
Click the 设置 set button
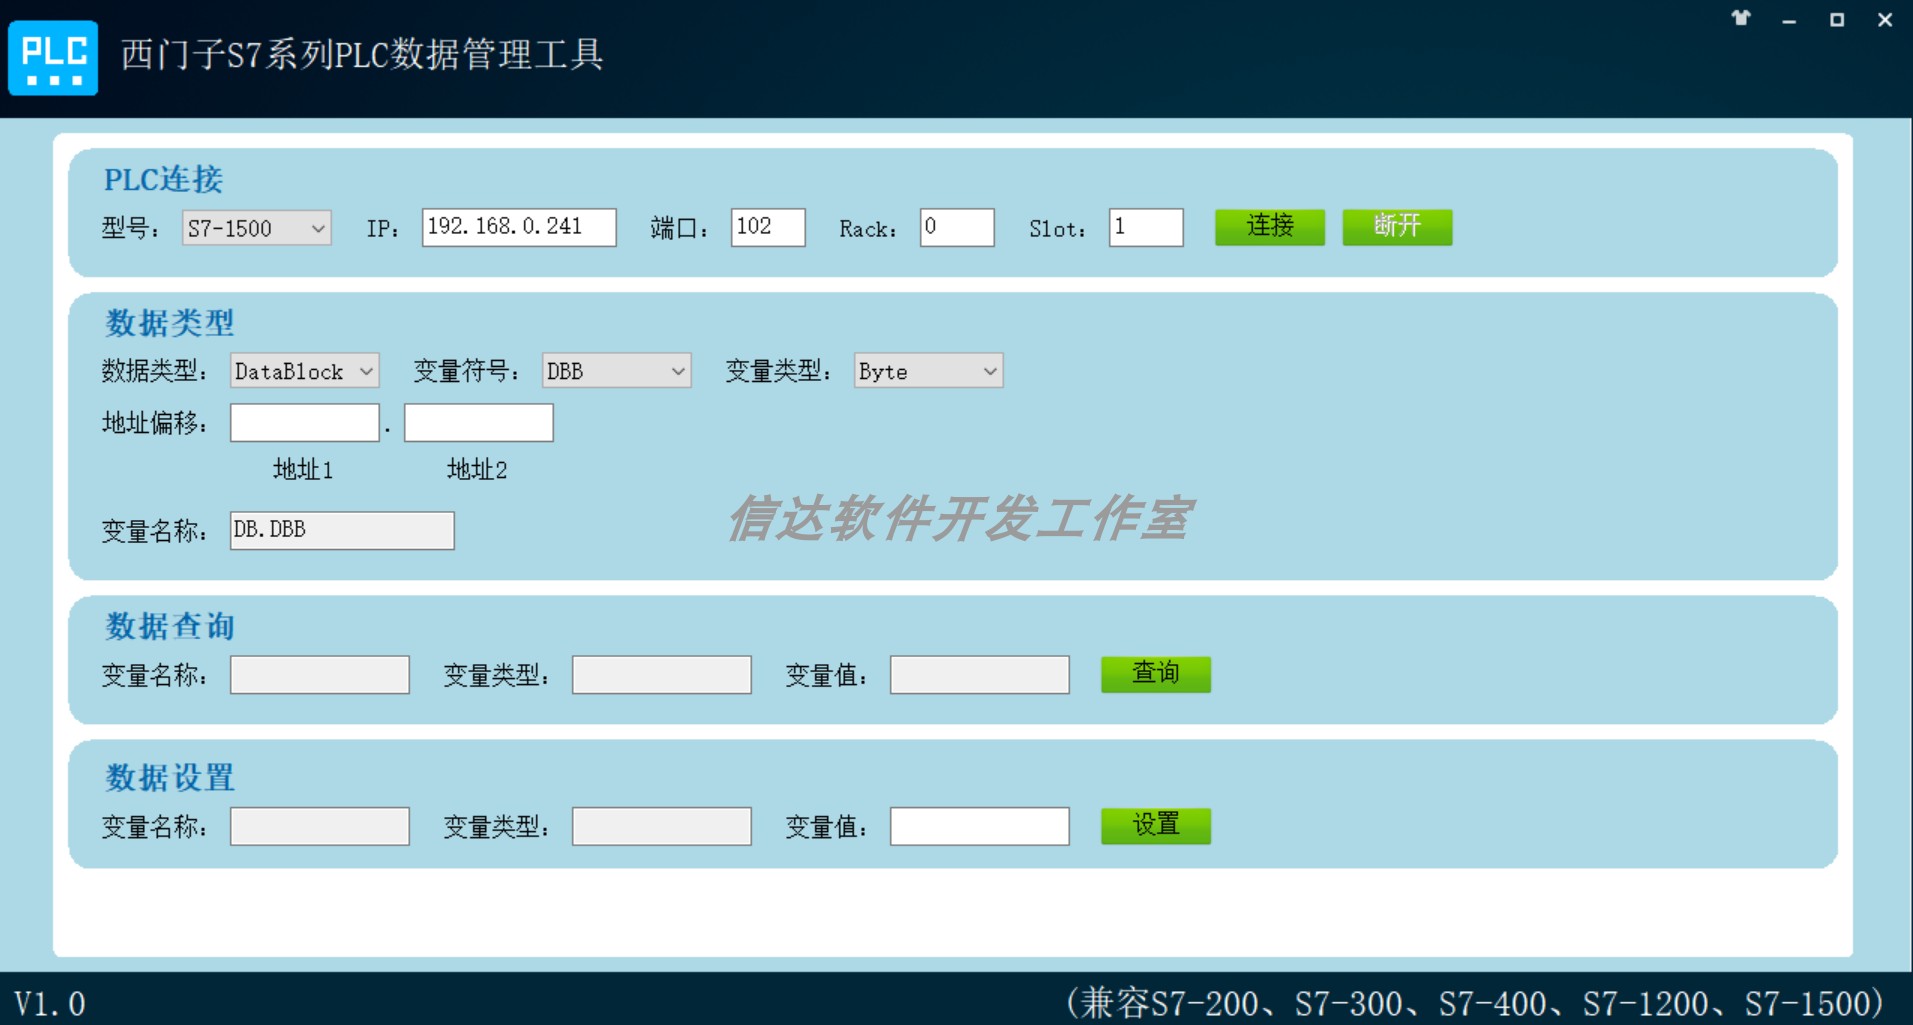1156,826
